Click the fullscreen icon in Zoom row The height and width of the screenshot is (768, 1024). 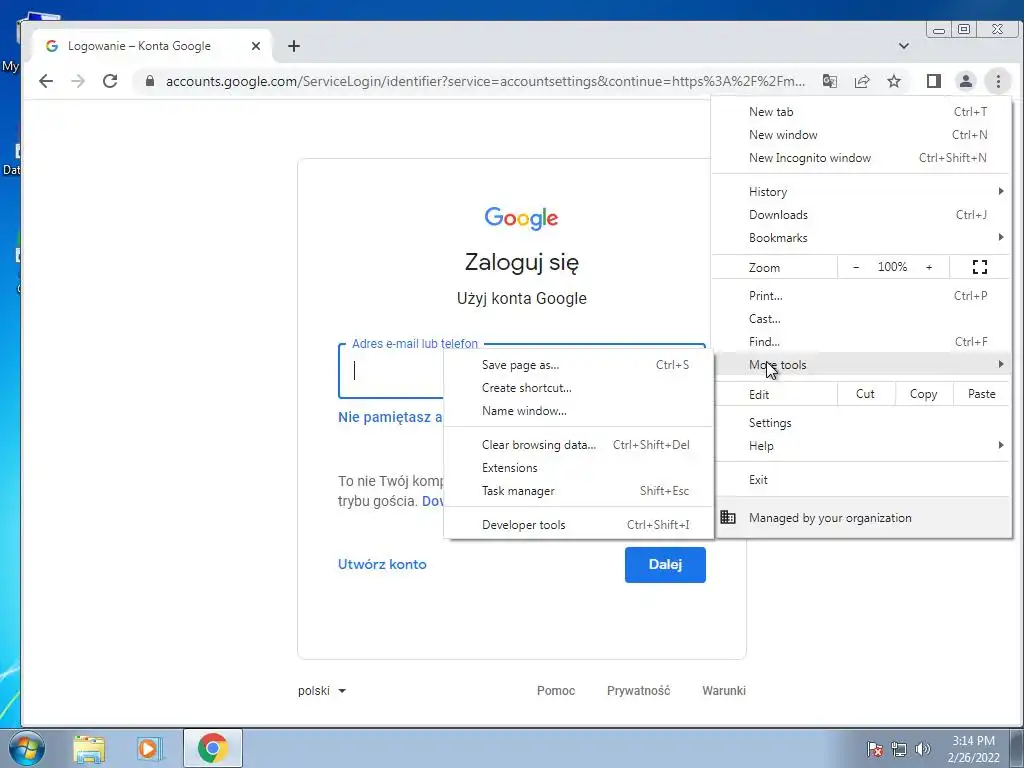pos(980,267)
